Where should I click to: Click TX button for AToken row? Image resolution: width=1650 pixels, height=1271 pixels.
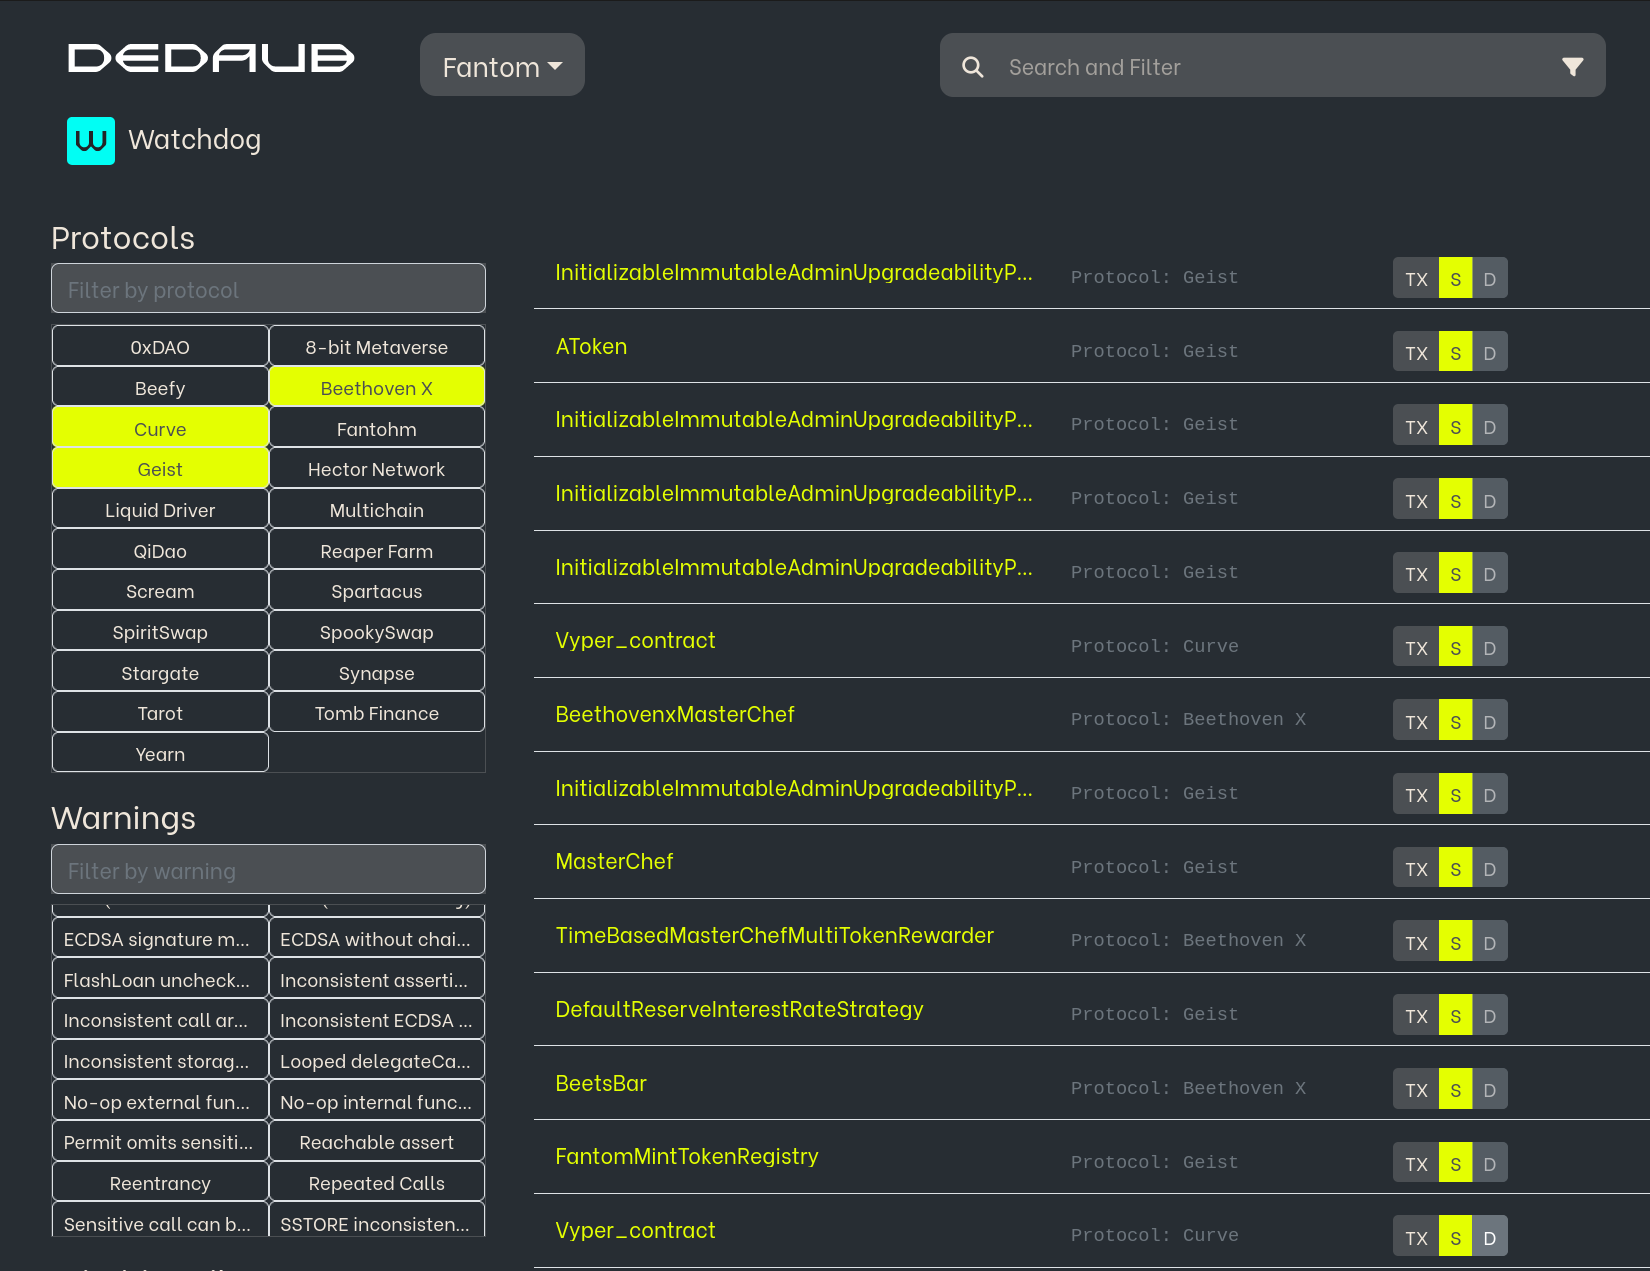pyautogui.click(x=1416, y=352)
